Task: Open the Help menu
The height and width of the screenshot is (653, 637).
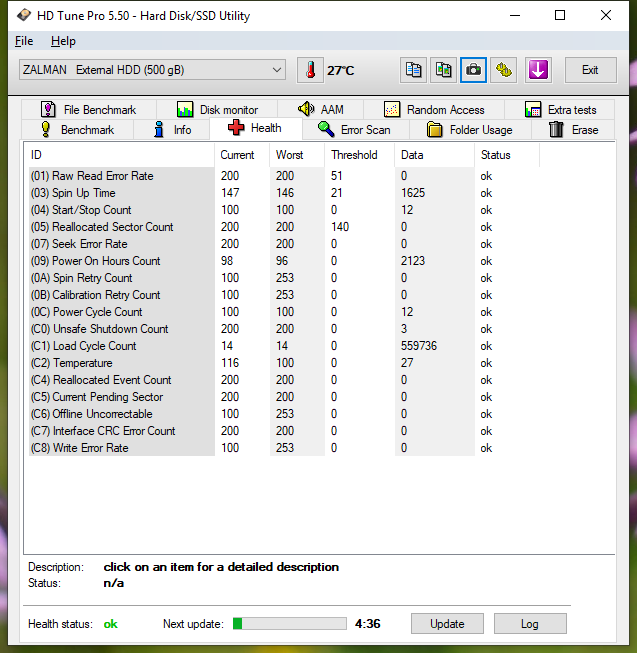Action: click(x=63, y=41)
